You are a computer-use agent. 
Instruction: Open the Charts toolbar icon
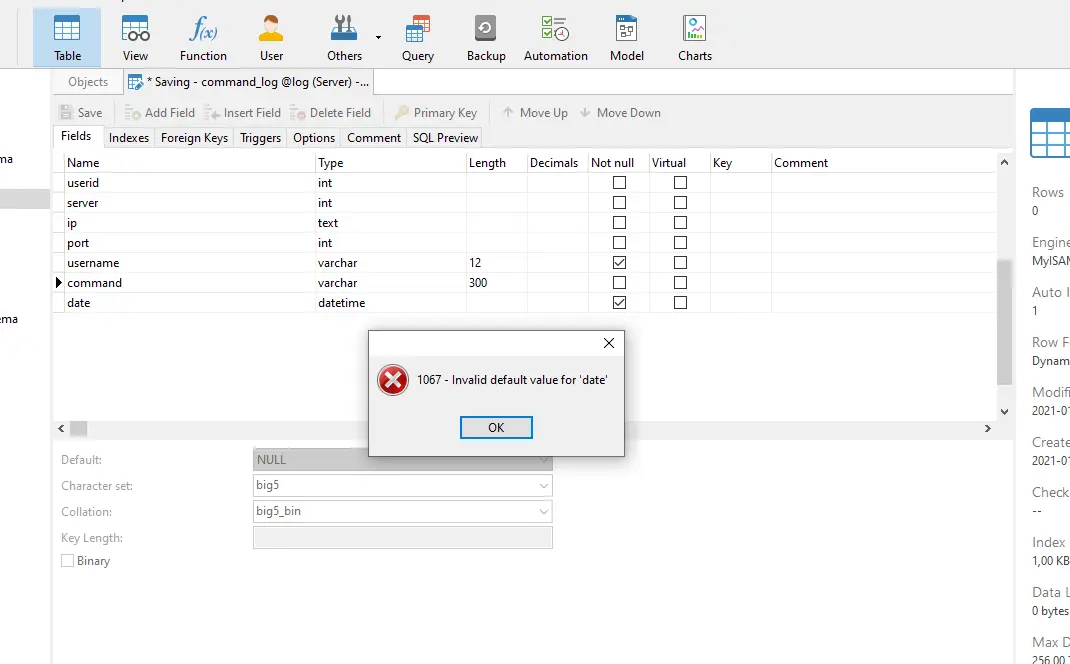point(694,37)
